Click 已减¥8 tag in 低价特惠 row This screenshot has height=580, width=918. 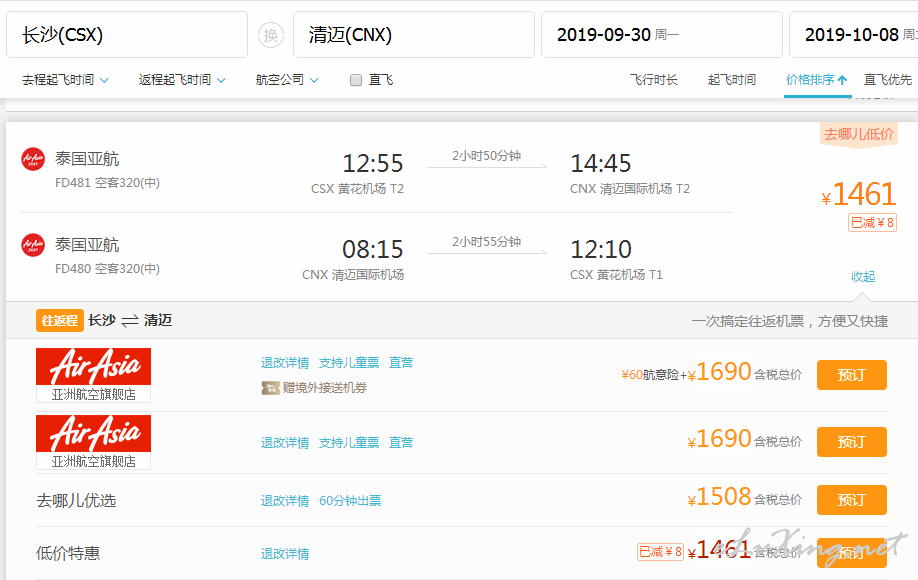click(x=660, y=552)
